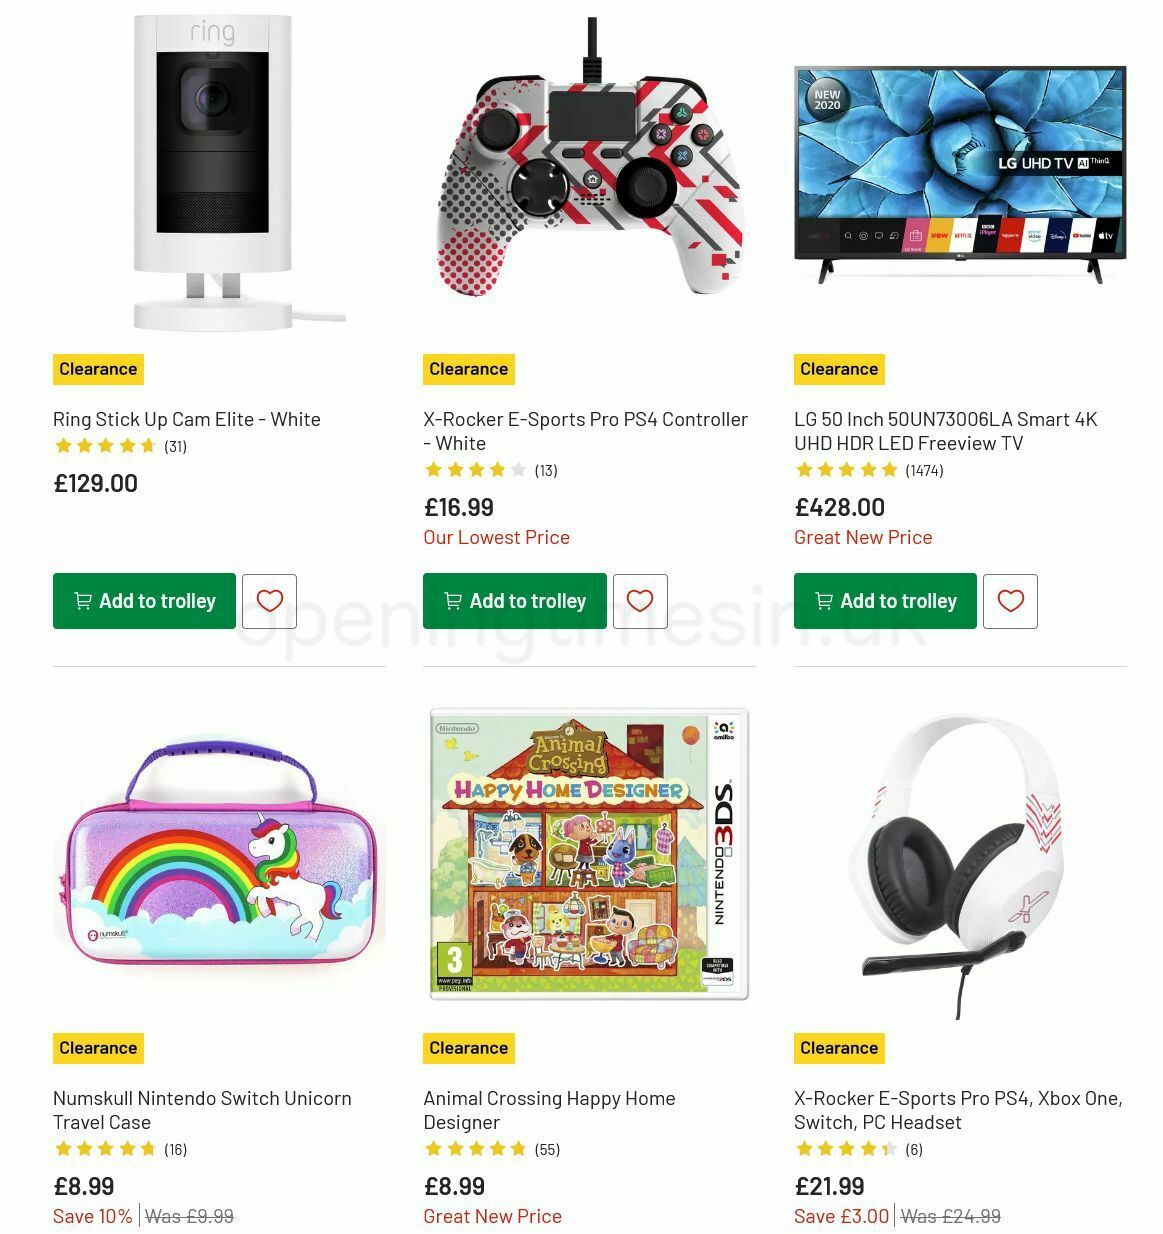Image resolution: width=1163 pixels, height=1234 pixels.
Task: Add to trolley the Ring Stick Up Cam
Action: tap(144, 601)
